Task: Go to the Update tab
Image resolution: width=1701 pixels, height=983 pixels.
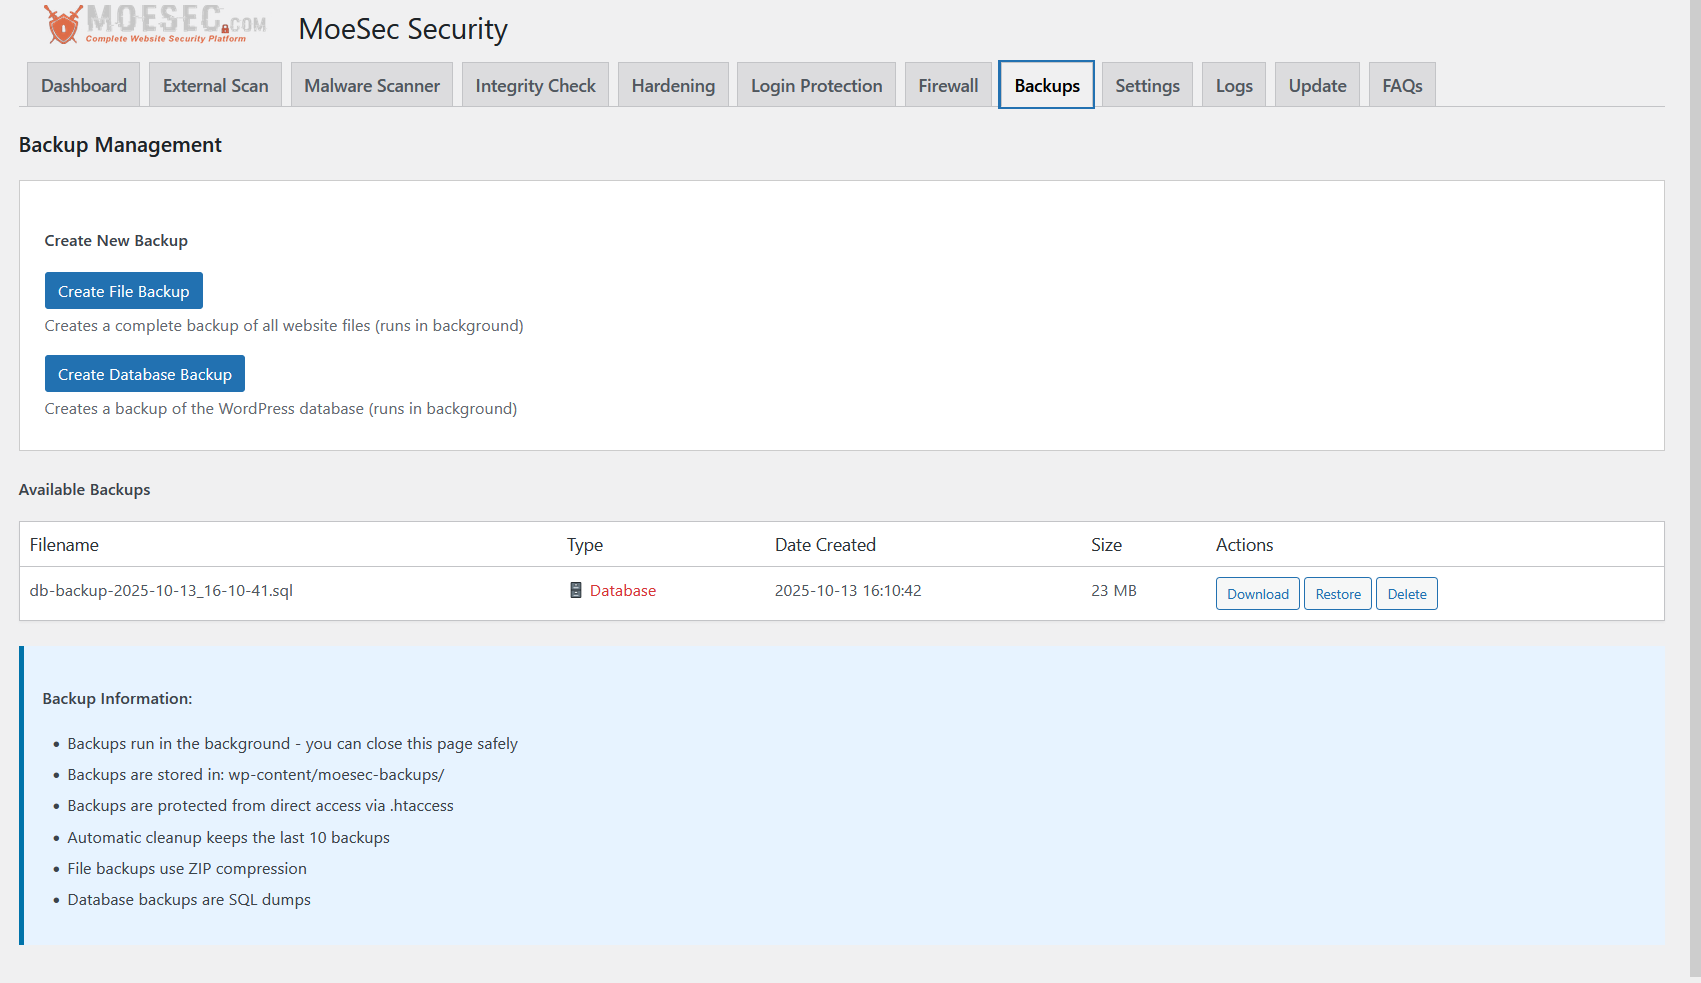Action: coord(1317,85)
